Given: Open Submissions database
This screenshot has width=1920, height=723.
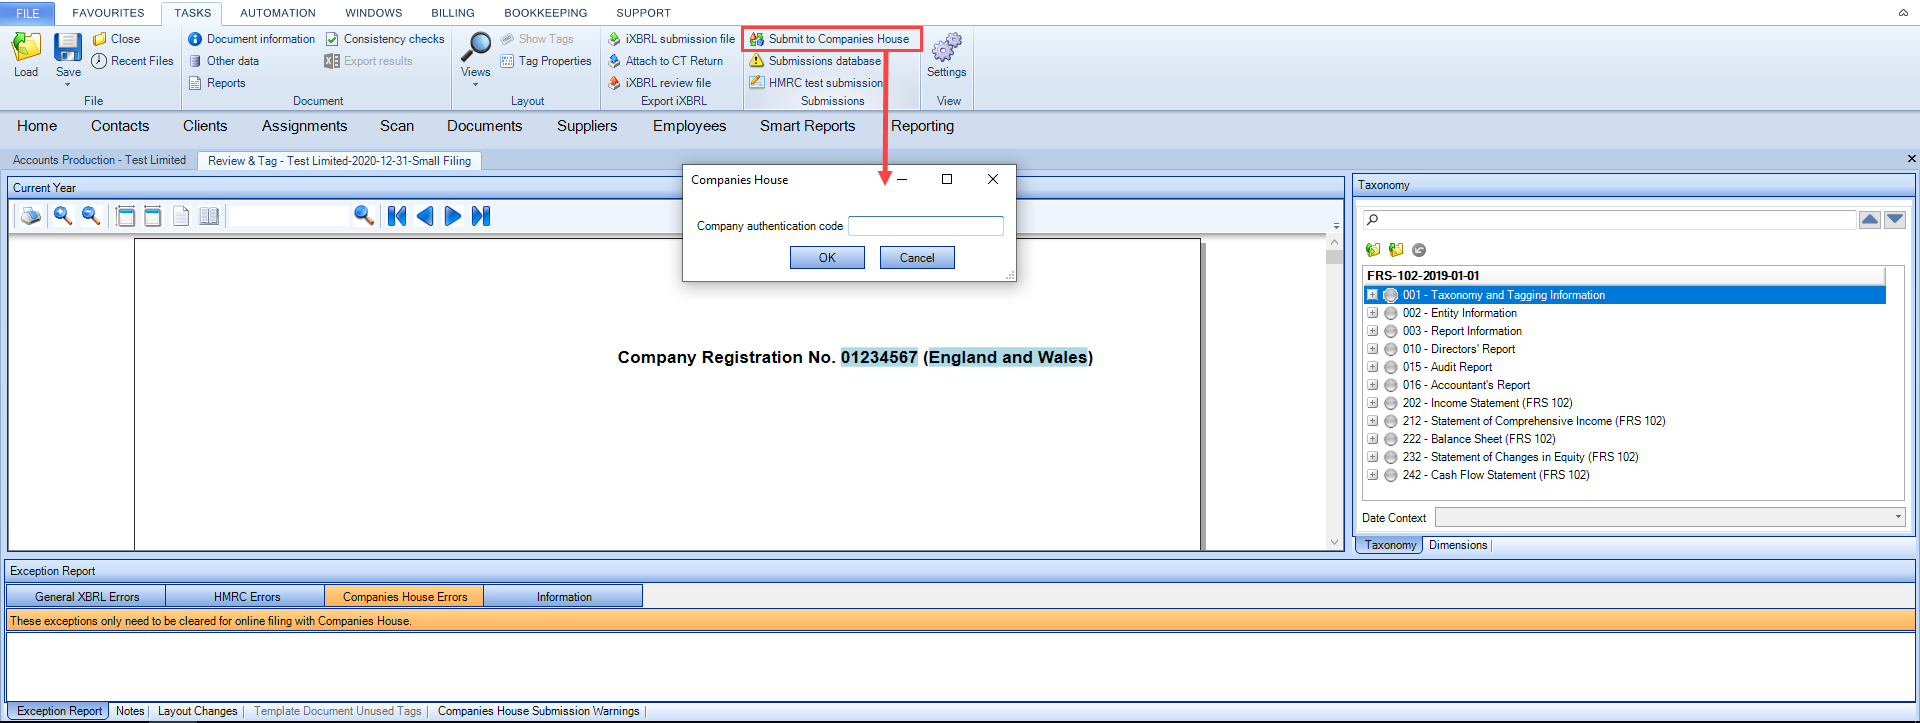Looking at the screenshot, I should [815, 61].
